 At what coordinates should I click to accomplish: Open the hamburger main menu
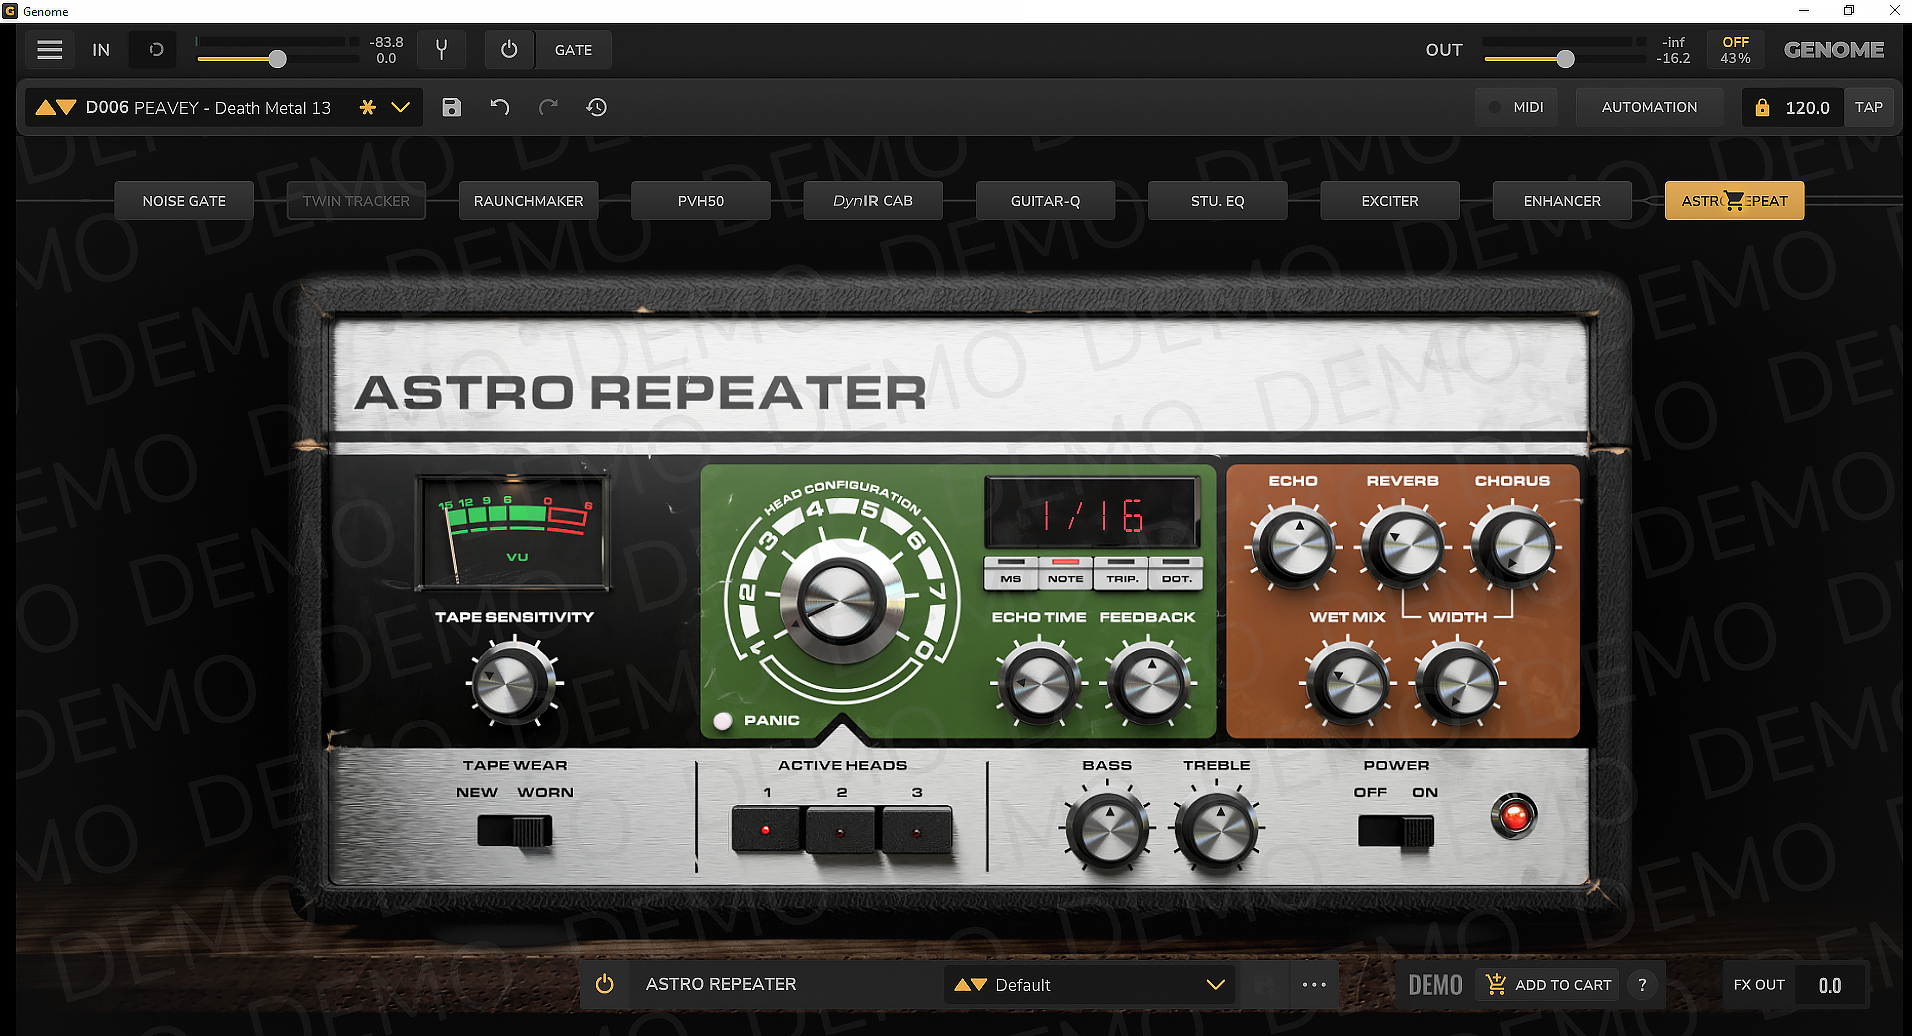pyautogui.click(x=50, y=50)
